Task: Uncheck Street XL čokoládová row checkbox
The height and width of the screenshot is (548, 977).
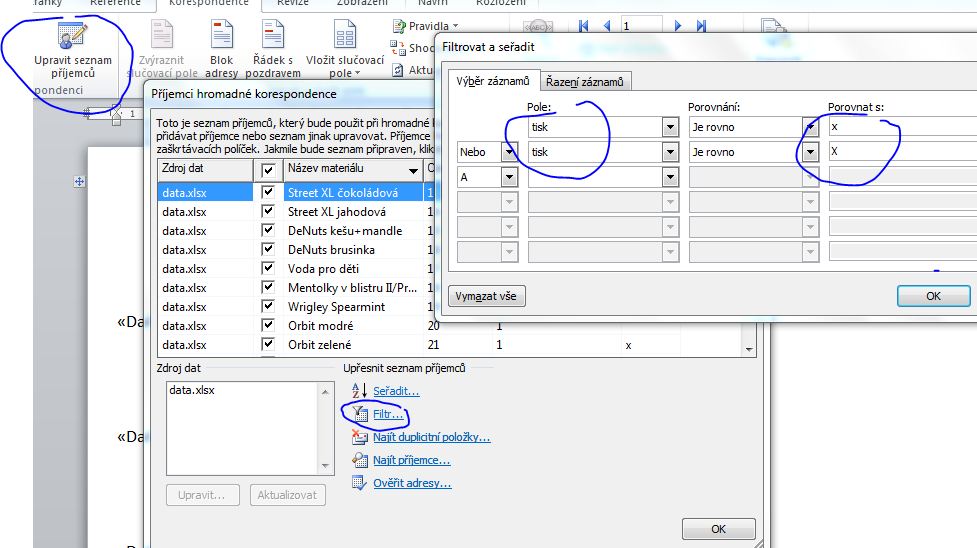Action: 267,193
